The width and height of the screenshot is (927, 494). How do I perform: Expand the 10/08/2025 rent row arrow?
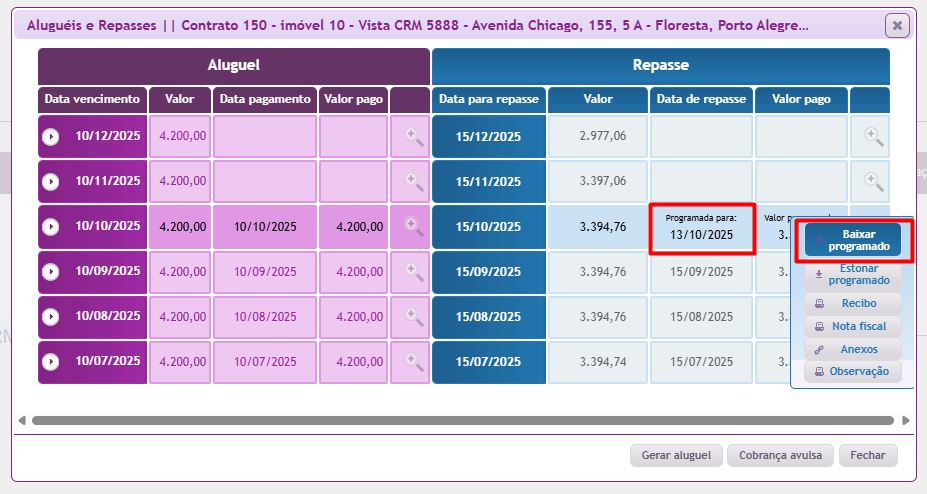(51, 317)
